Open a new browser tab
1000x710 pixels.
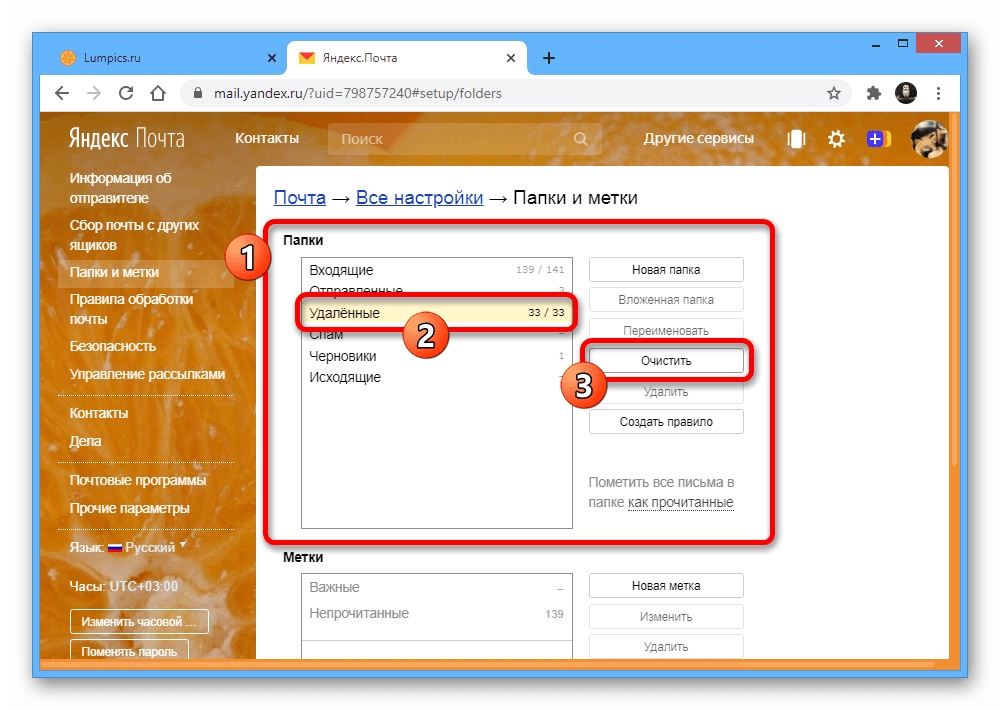click(x=548, y=58)
